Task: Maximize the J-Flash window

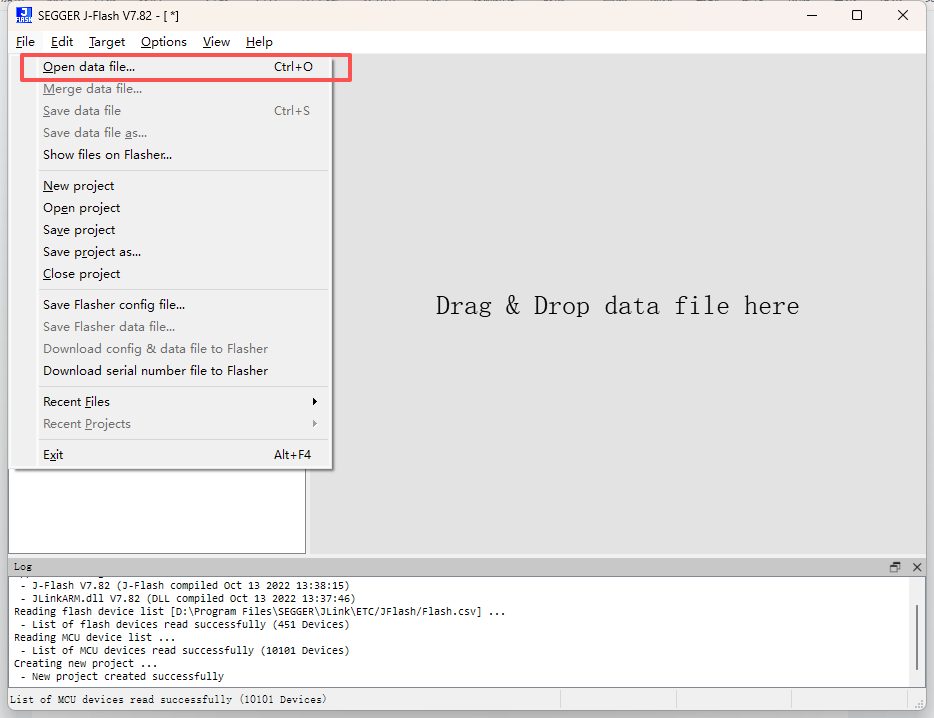Action: click(857, 15)
